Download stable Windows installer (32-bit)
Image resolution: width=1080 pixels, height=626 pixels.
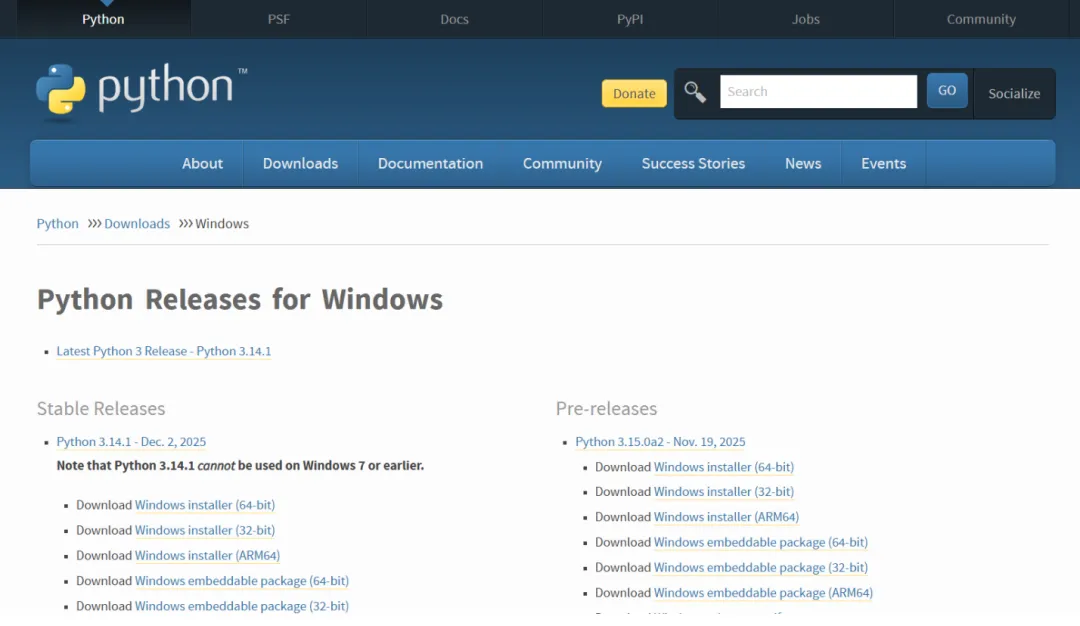[205, 530]
